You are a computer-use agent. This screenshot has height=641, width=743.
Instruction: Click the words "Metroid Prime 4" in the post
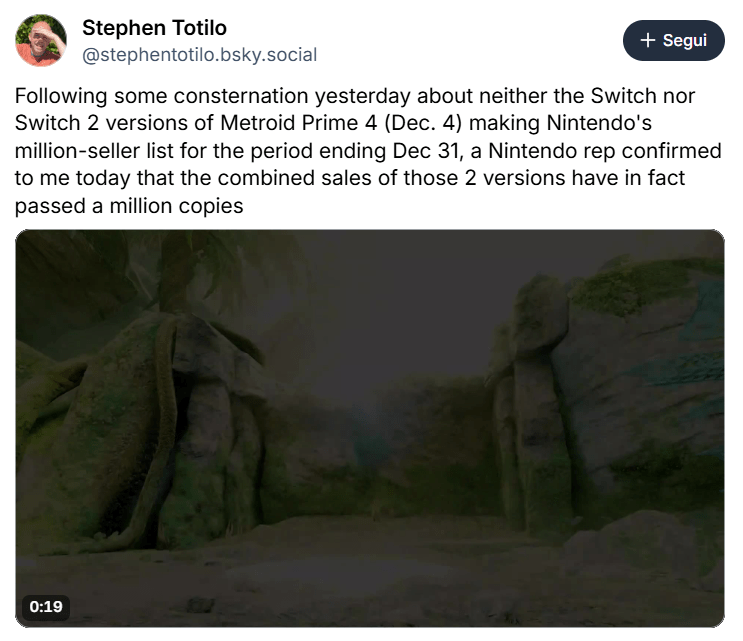click(x=346, y=126)
